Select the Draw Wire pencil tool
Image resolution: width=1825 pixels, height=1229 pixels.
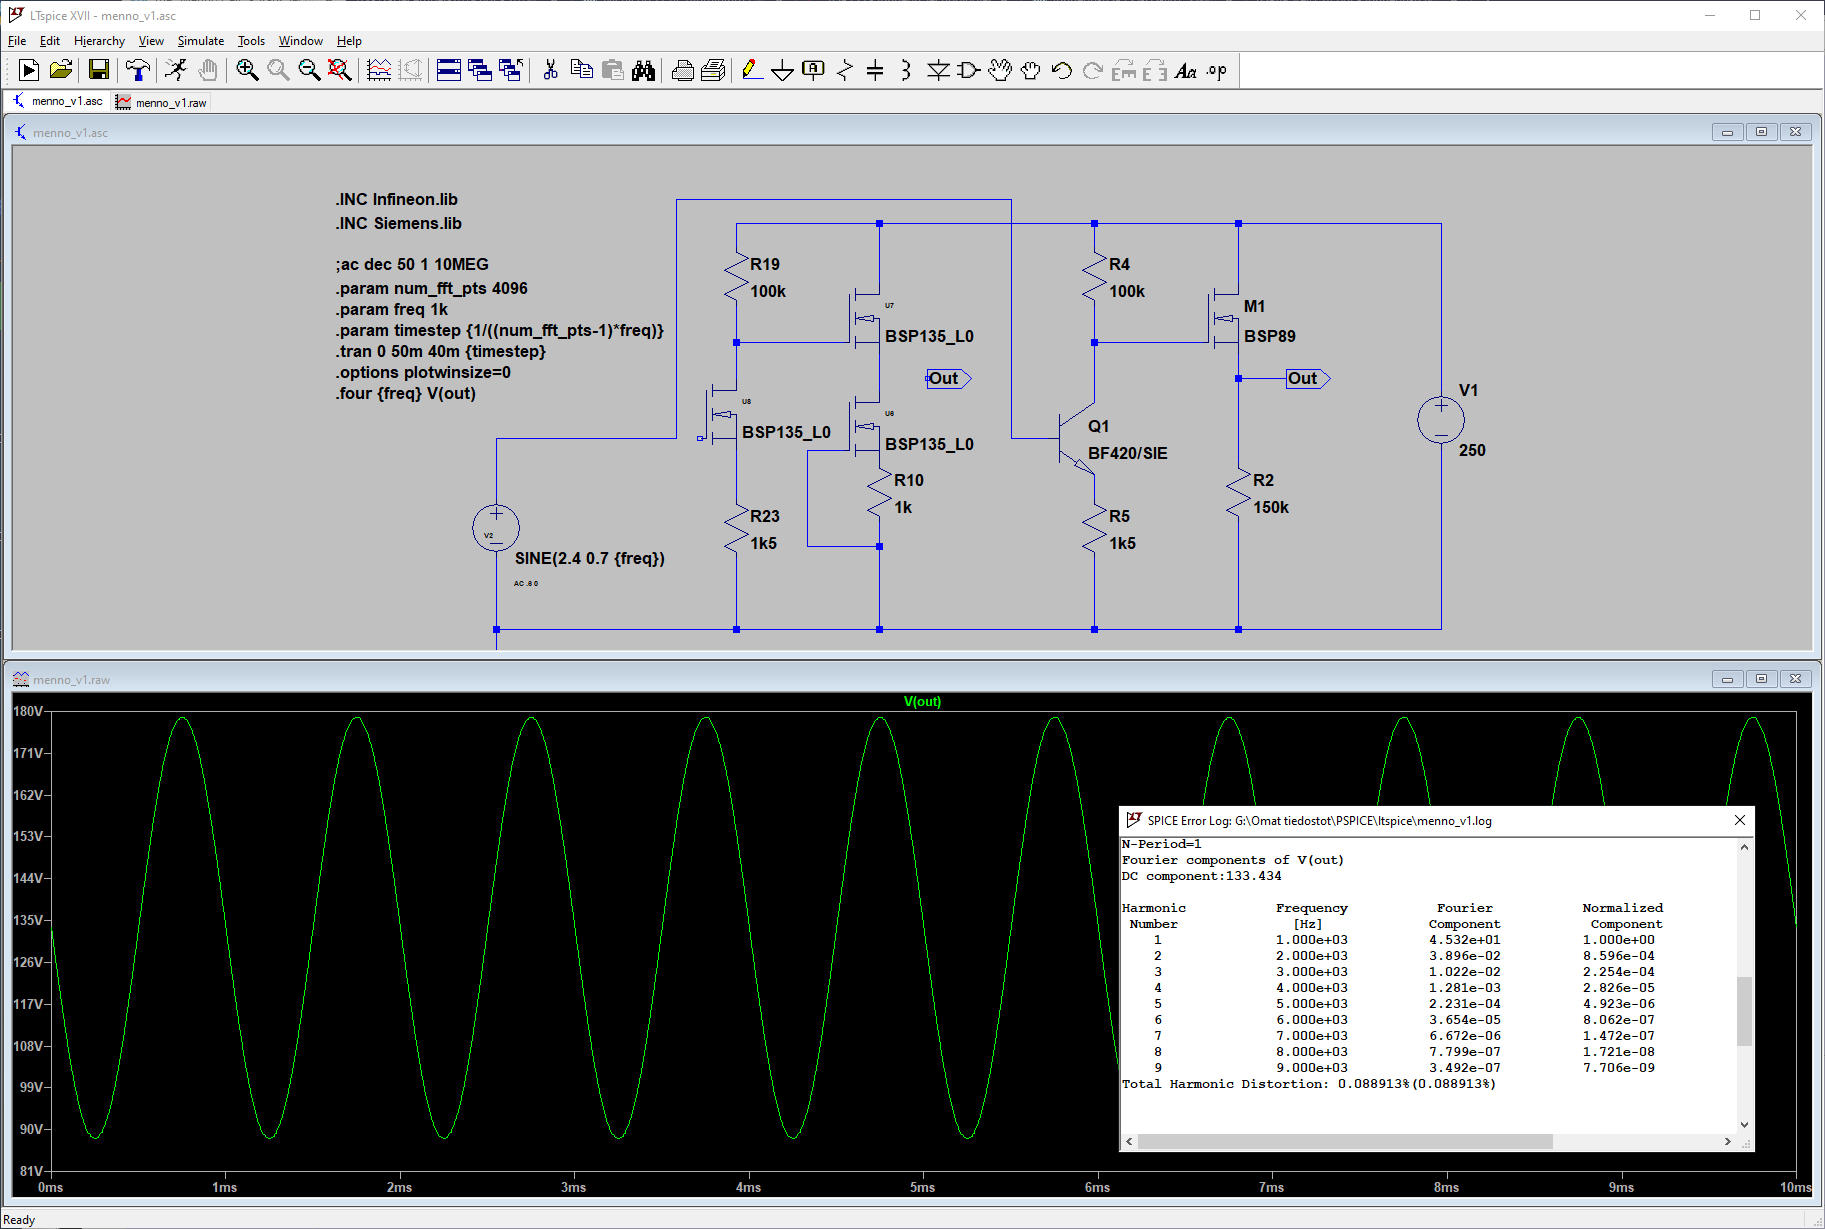pos(752,70)
